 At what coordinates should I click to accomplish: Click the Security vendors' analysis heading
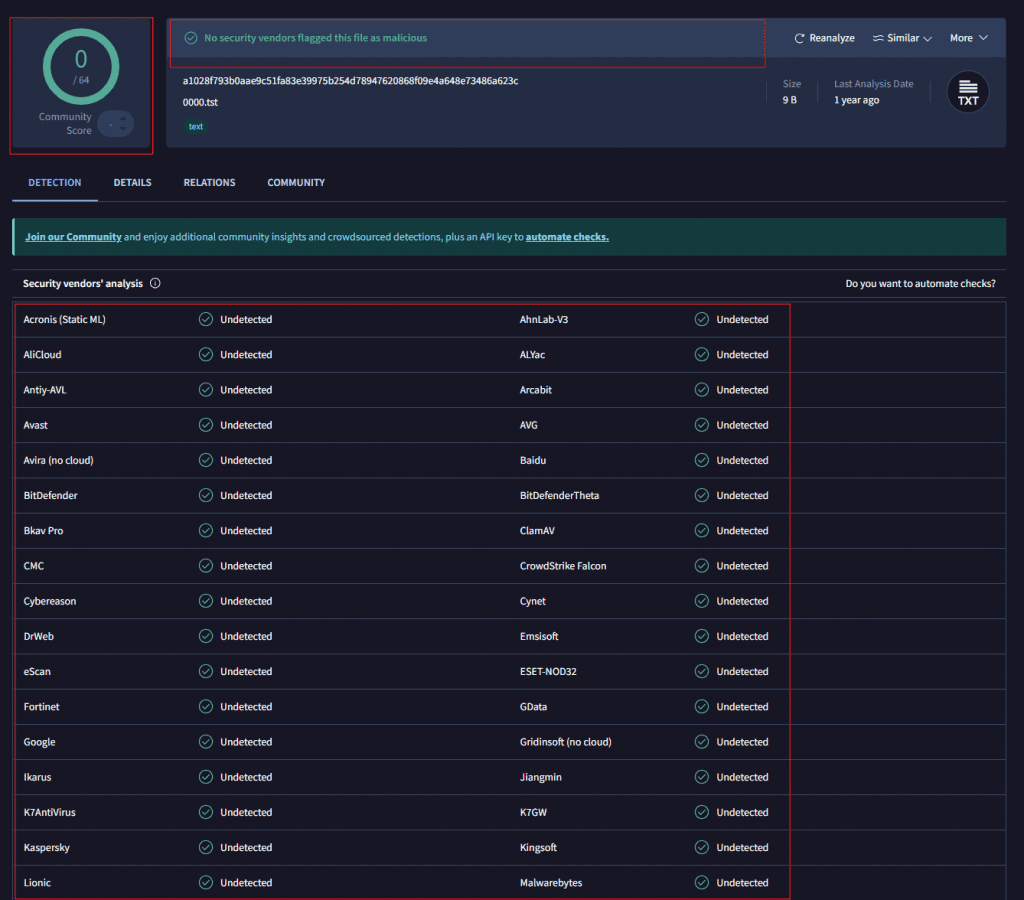[83, 283]
